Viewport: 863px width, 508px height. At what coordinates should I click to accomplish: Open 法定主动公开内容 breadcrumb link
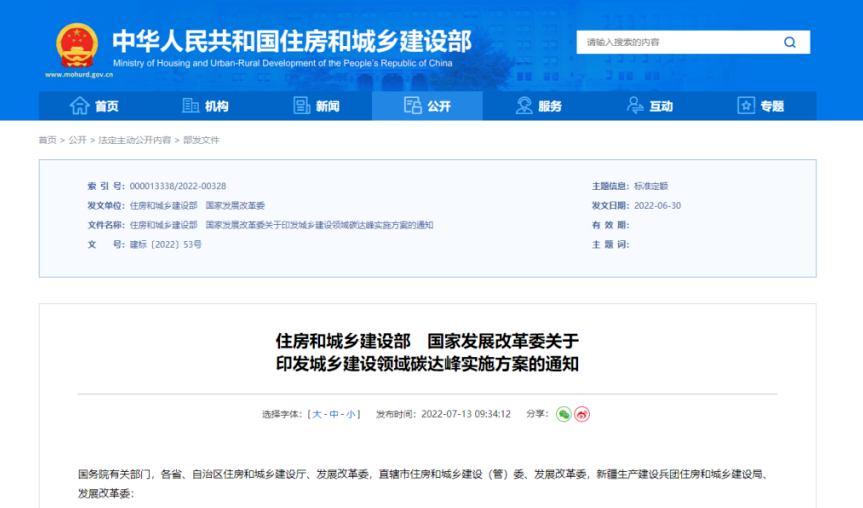(x=135, y=140)
